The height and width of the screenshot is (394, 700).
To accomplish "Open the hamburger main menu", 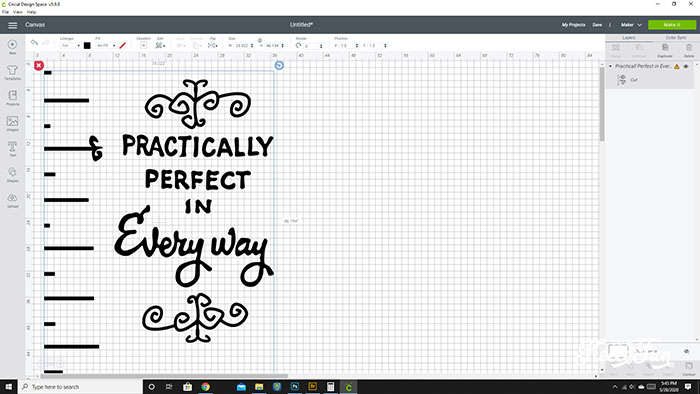I will 12,25.
